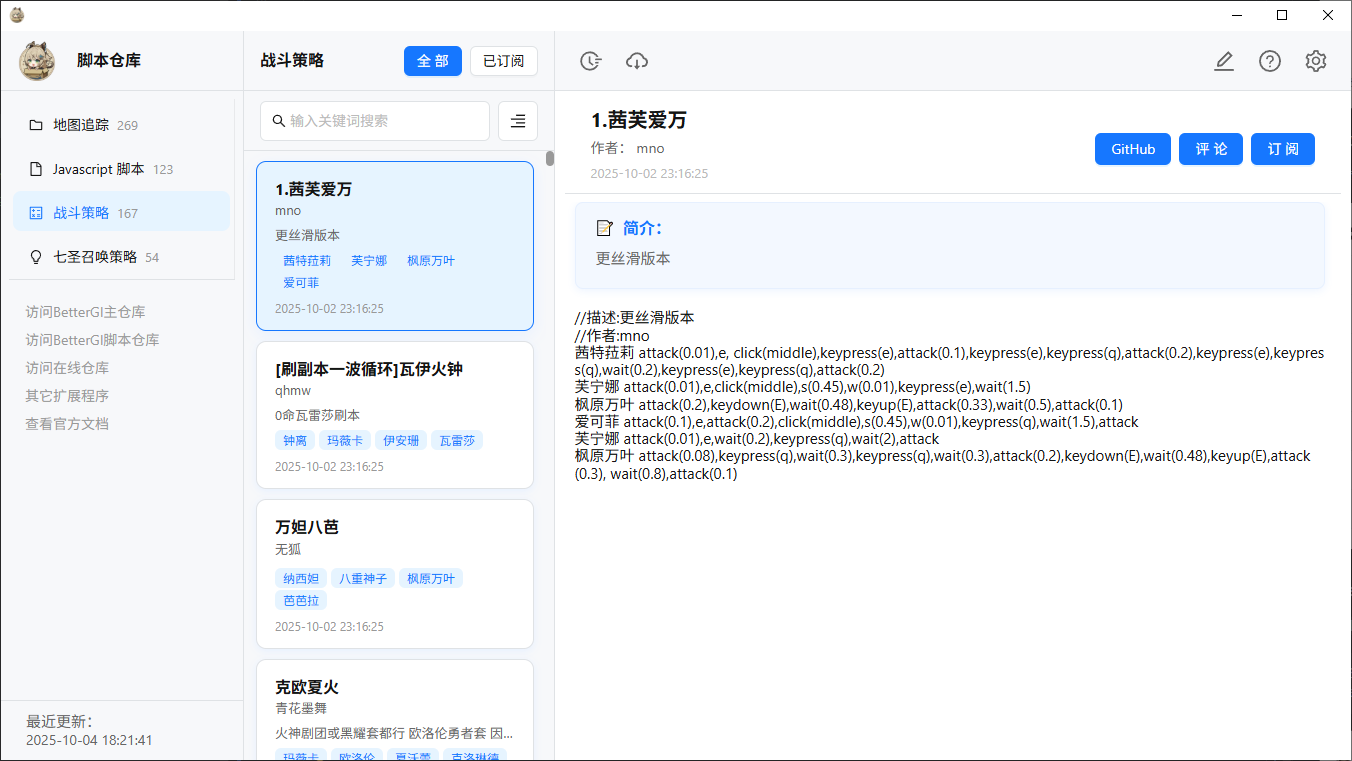Switch to the 已订阅 filter
The width and height of the screenshot is (1352, 761).
(x=503, y=61)
